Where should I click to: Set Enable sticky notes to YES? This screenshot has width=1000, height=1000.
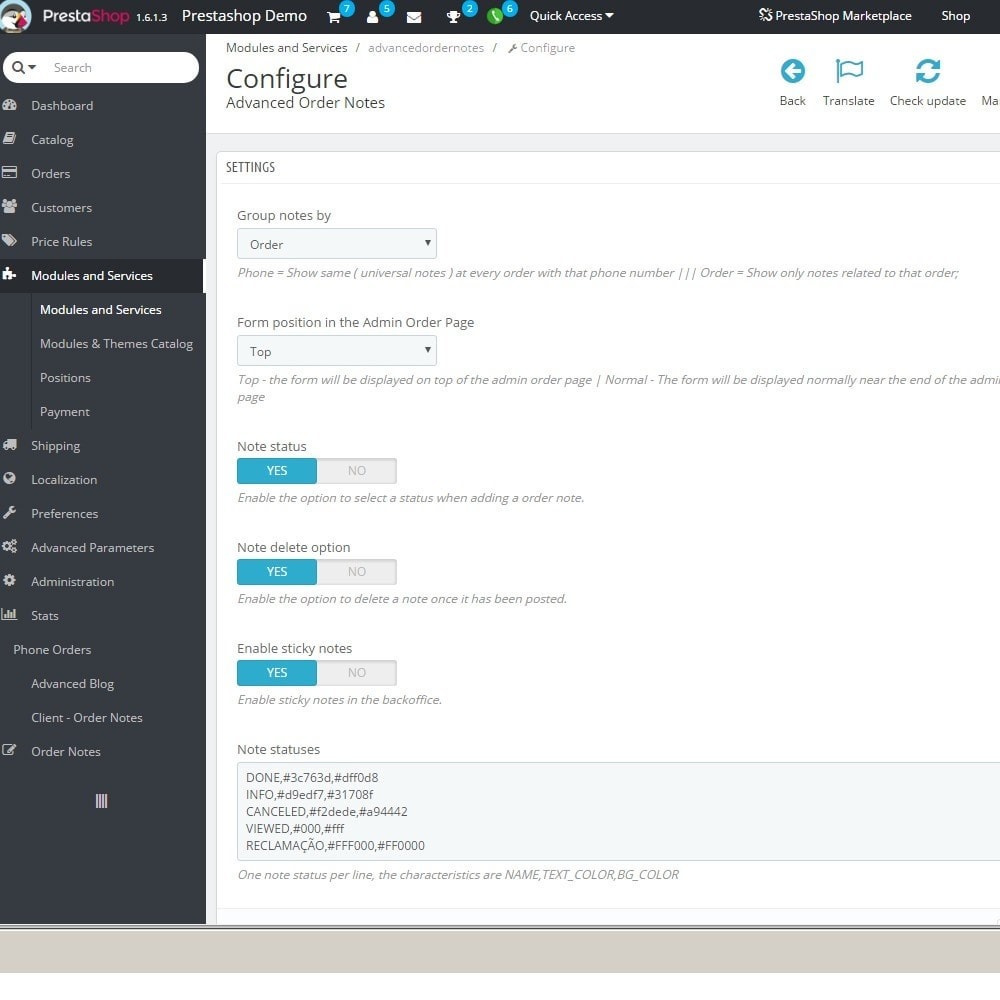pyautogui.click(x=277, y=673)
